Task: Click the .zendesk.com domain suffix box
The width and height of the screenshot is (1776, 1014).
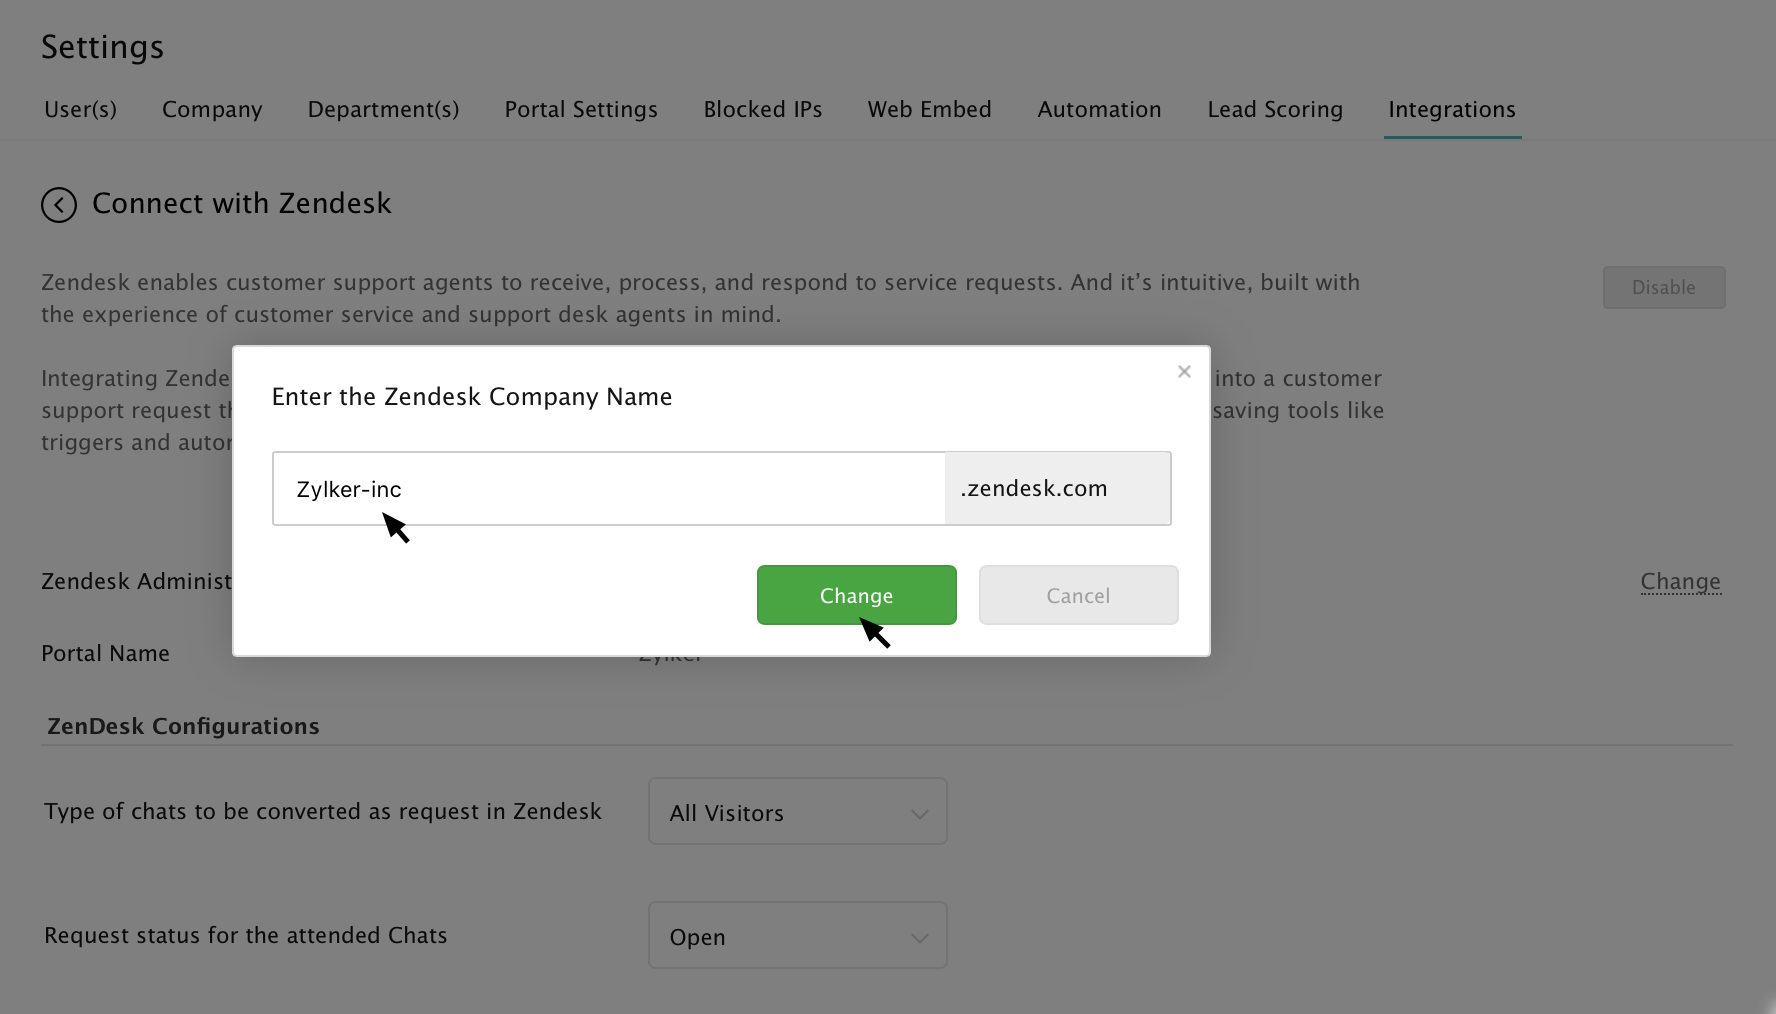Action: (1057, 489)
